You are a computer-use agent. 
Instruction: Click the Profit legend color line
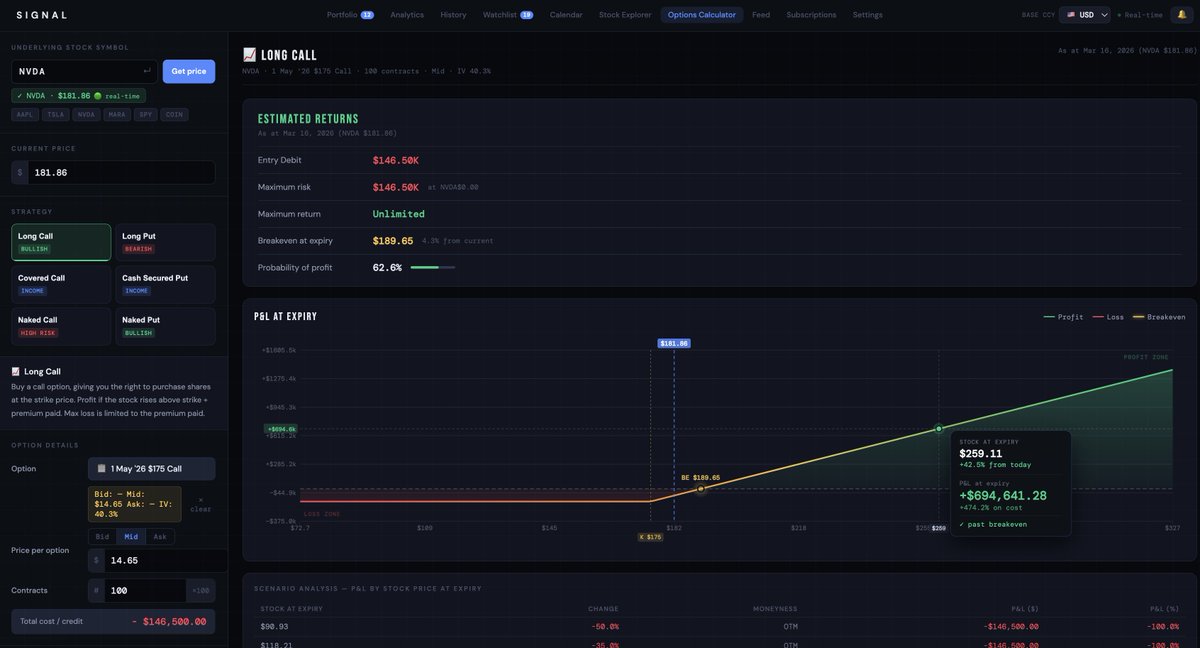[1049, 317]
